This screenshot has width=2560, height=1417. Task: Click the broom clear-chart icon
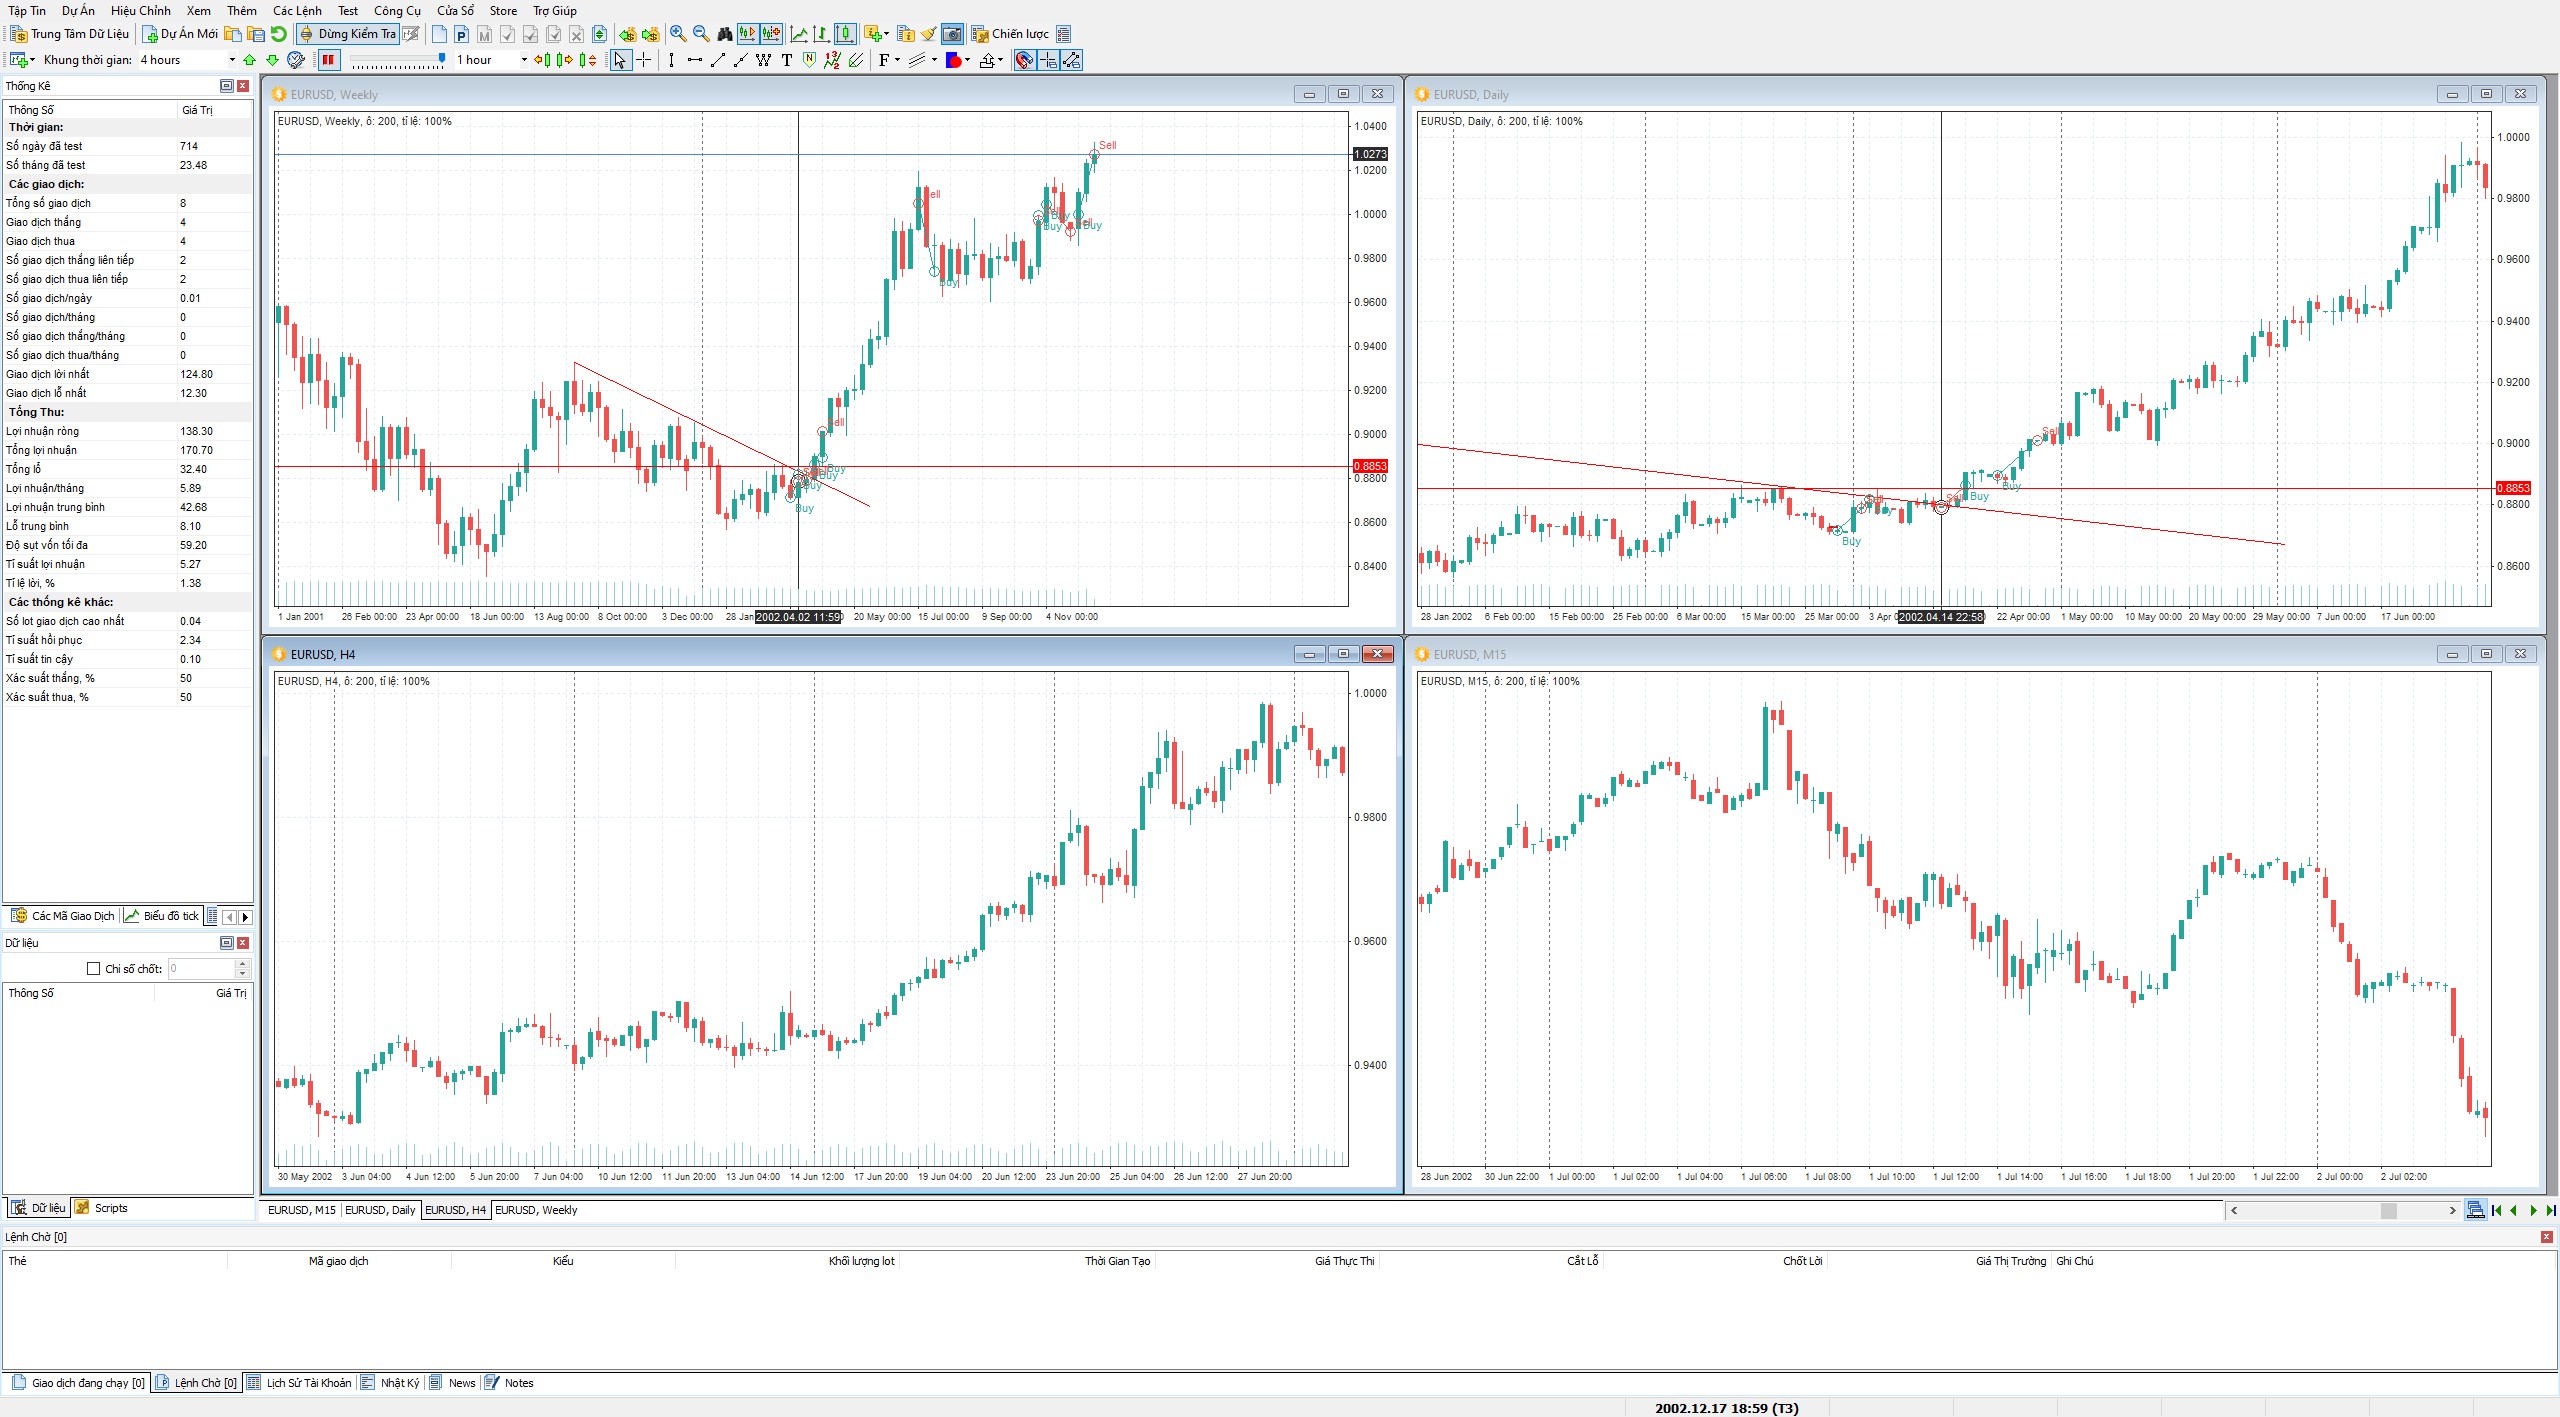coord(929,34)
